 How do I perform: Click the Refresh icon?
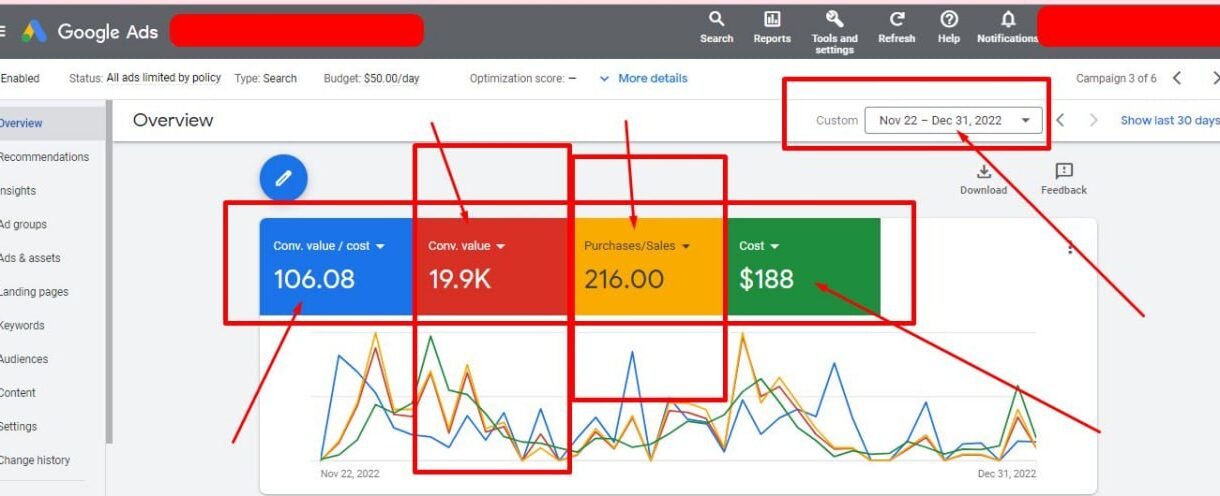click(896, 19)
